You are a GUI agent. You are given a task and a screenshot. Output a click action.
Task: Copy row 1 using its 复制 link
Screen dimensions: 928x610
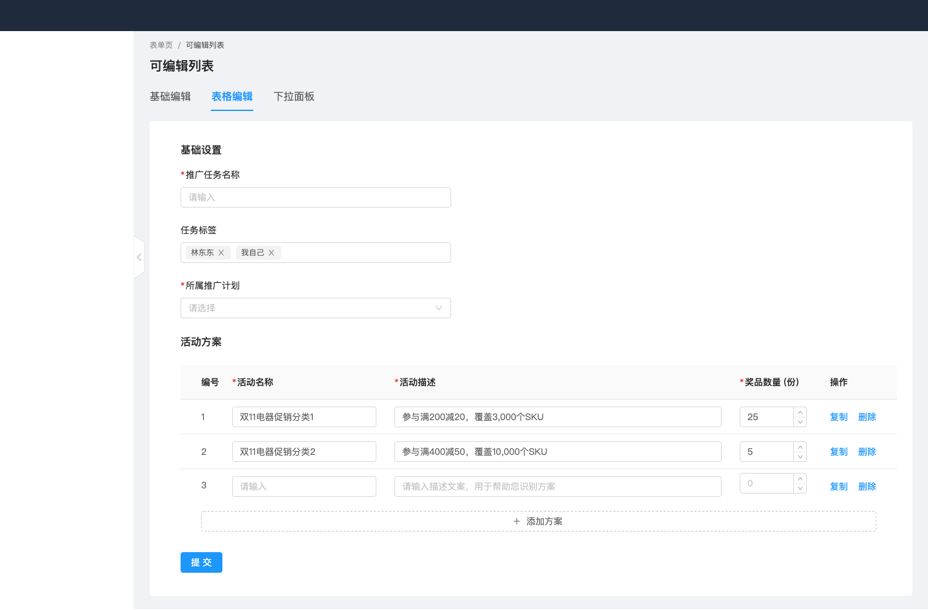(x=838, y=416)
